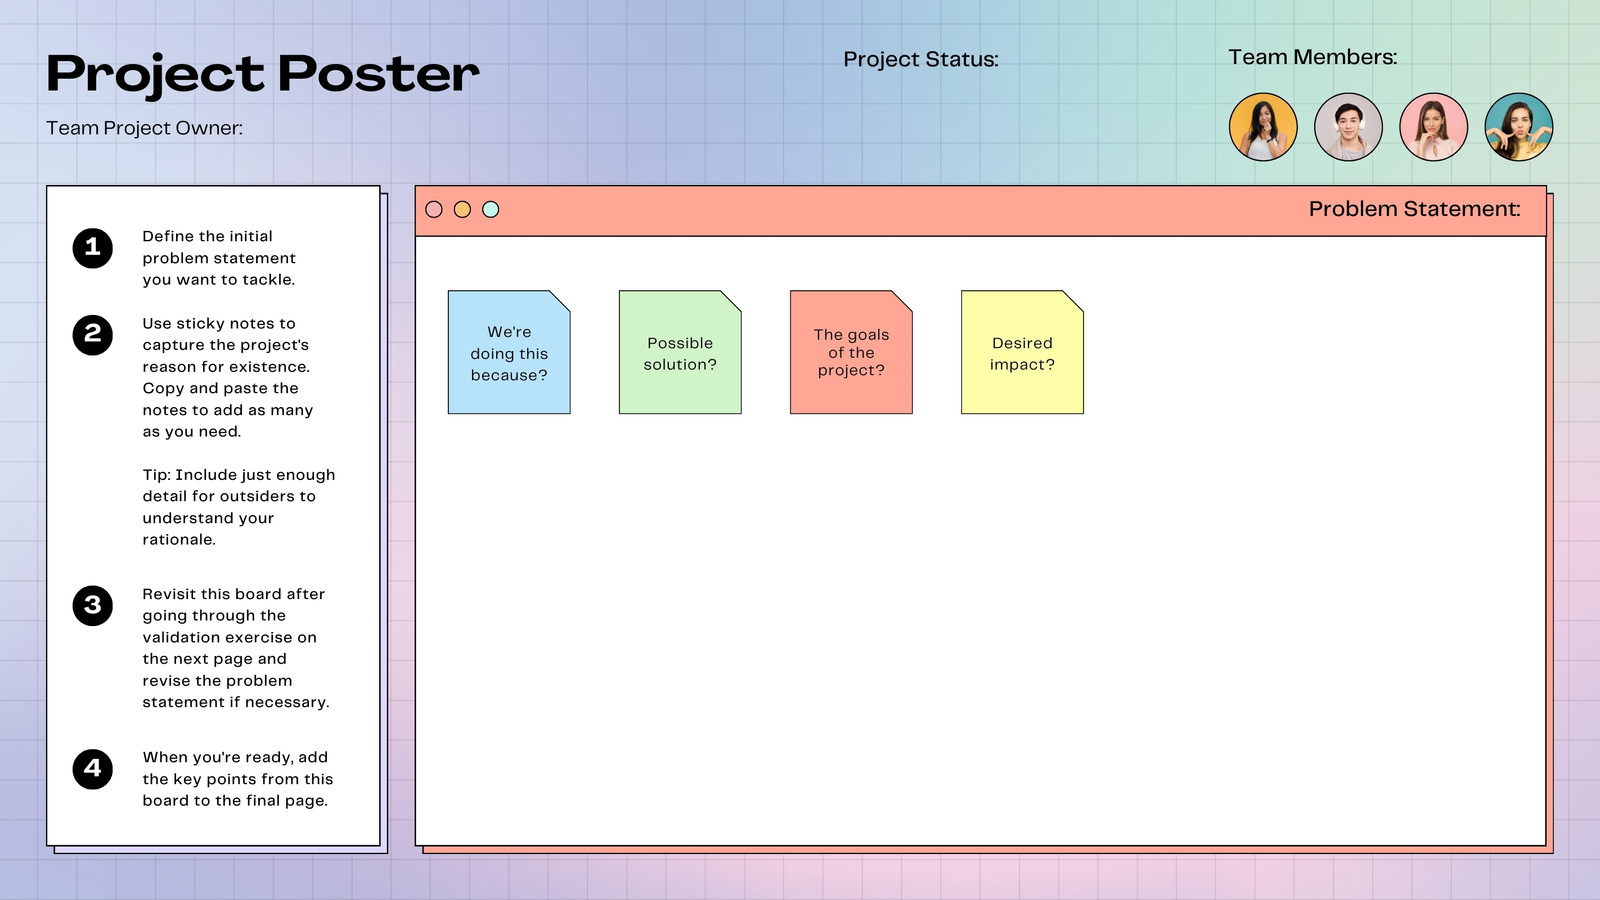
Task: Select the "Revisit this board after" instruction
Action: pyautogui.click(x=236, y=648)
